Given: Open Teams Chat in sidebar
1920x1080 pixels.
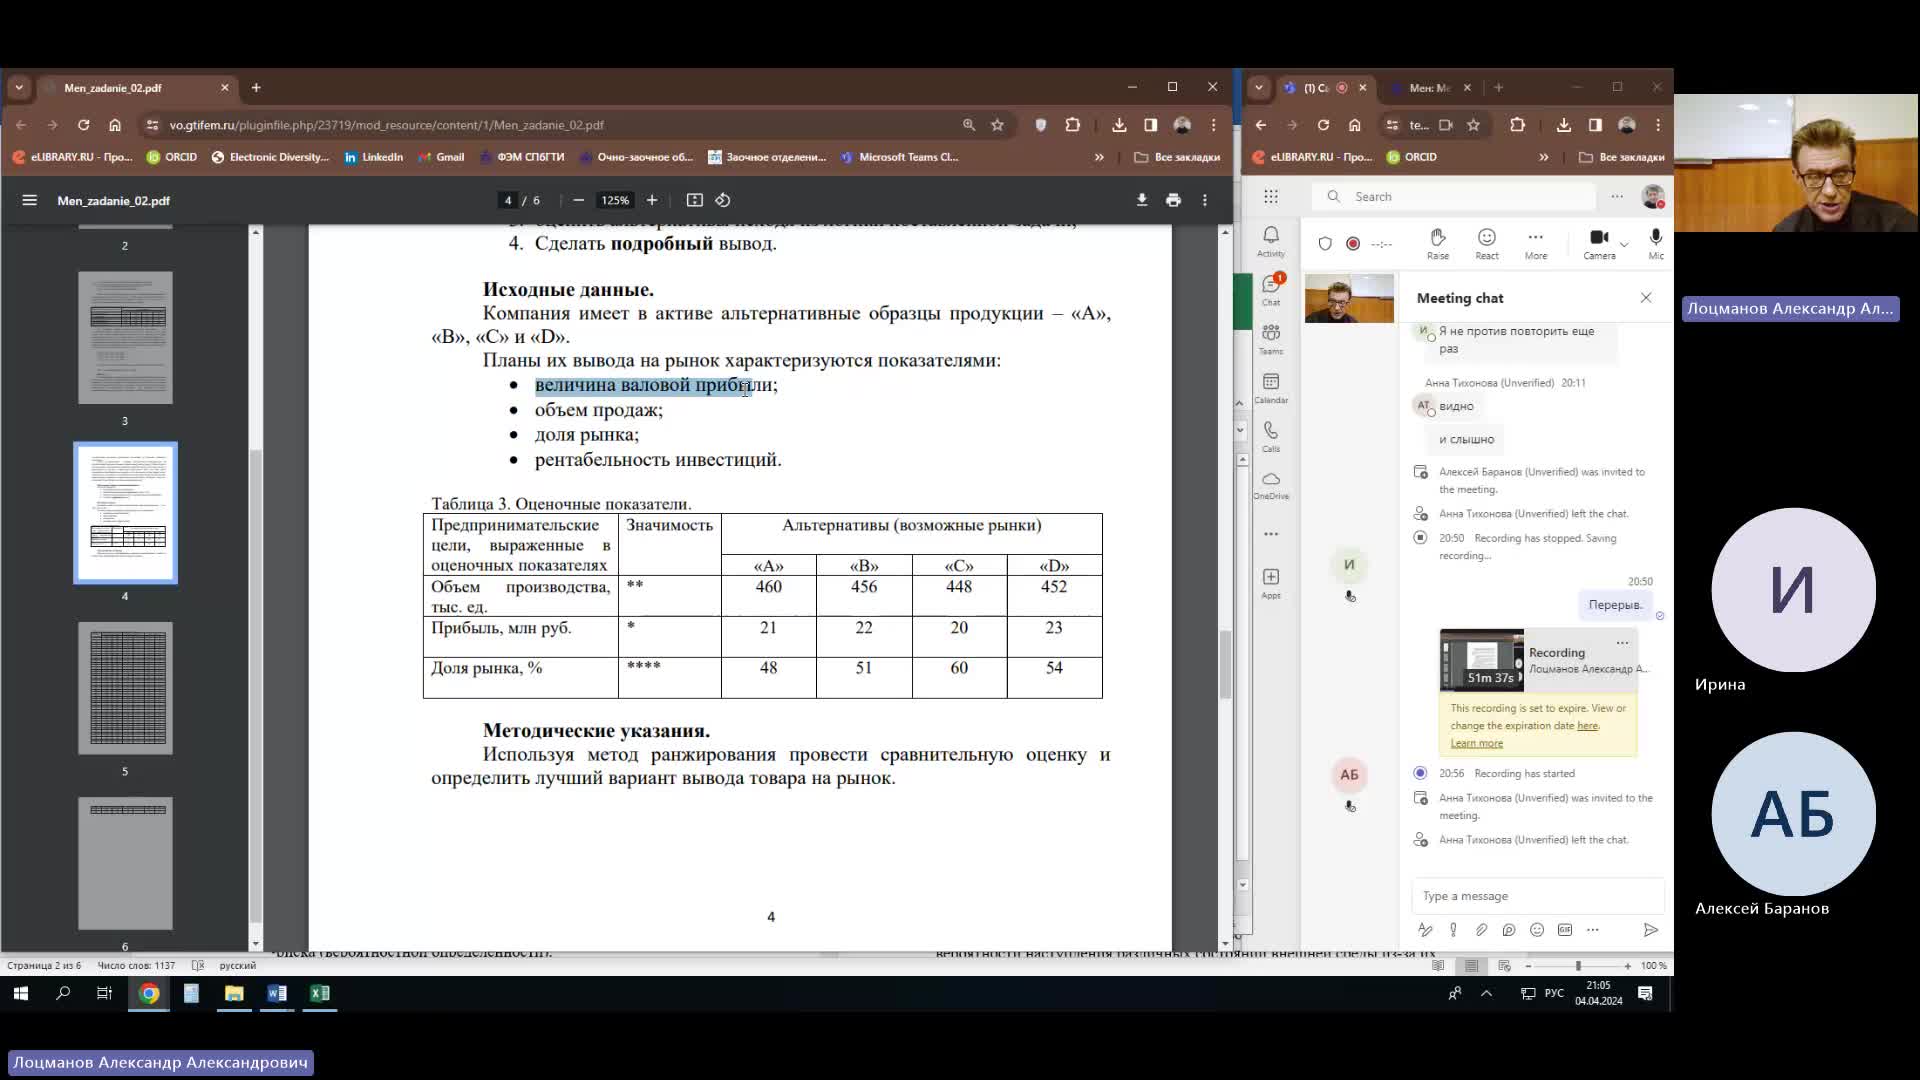Looking at the screenshot, I should [x=1271, y=289].
